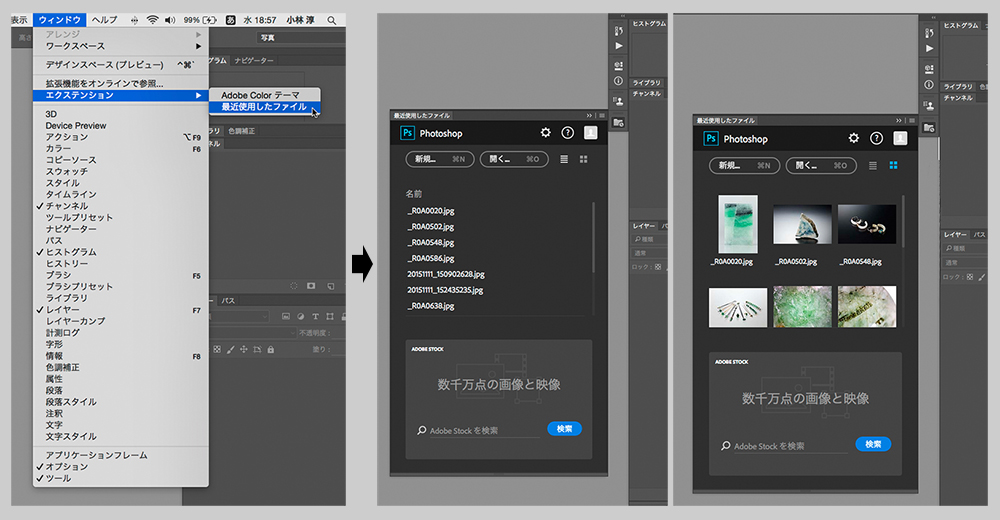The height and width of the screenshot is (520, 1000).
Task: Select Device Preview in the Window menu
Action: (x=120, y=126)
